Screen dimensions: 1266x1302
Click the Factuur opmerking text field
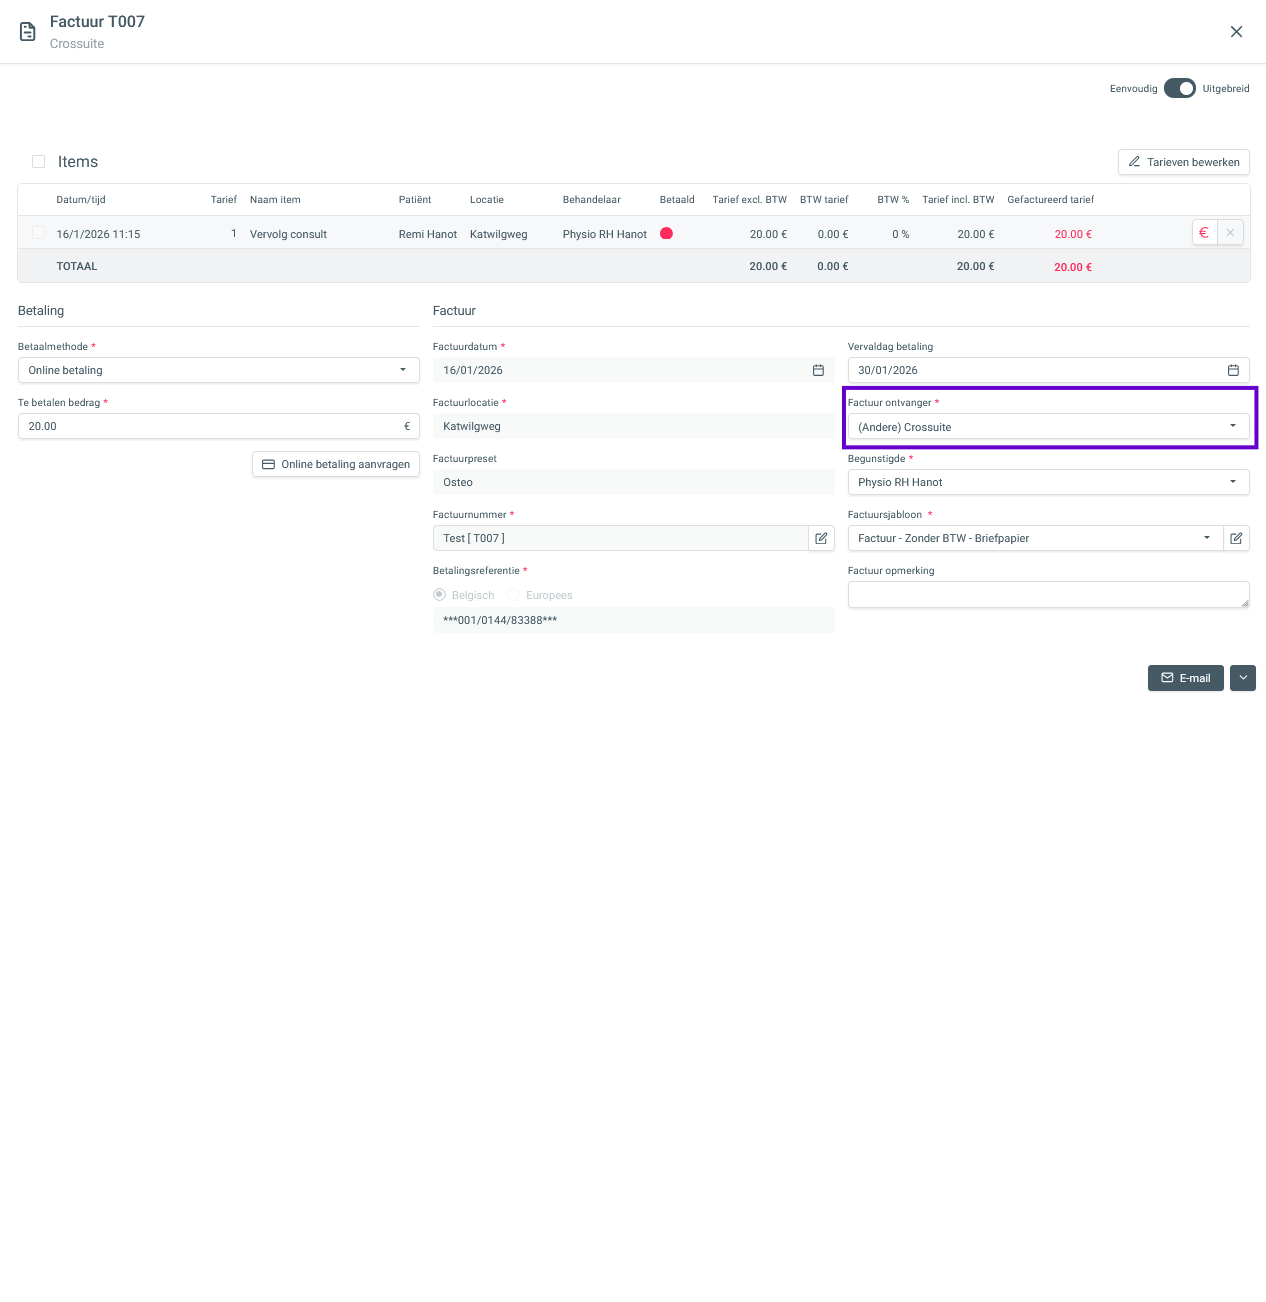(x=1046, y=594)
